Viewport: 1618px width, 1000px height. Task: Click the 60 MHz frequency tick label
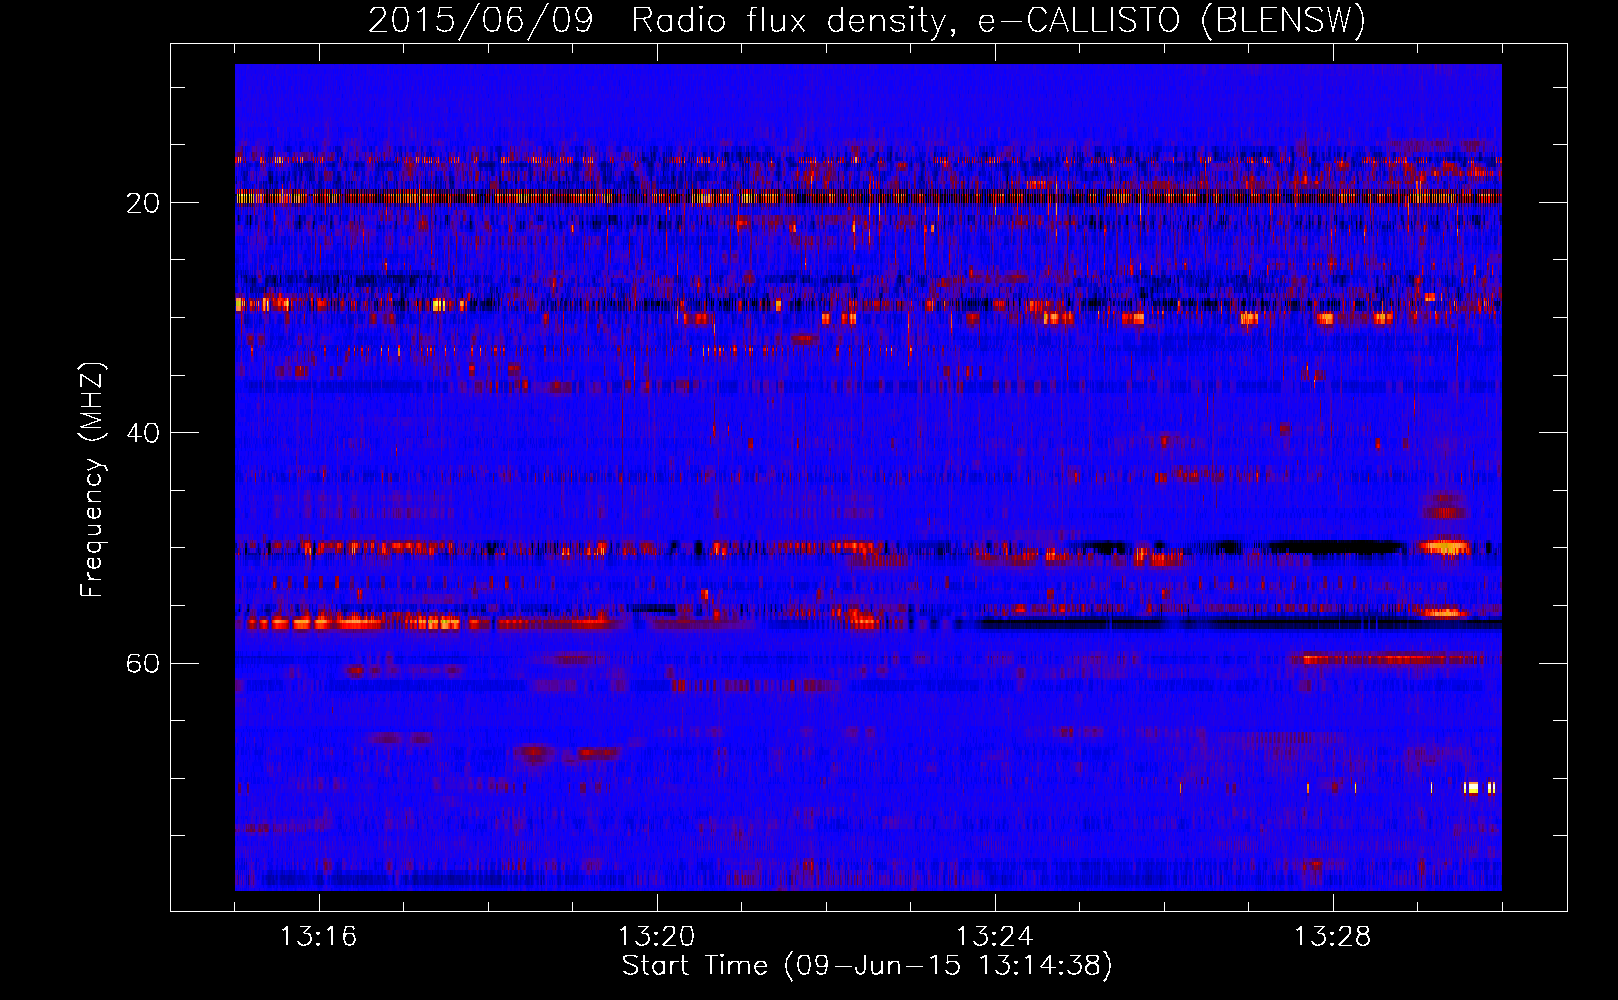tap(143, 663)
